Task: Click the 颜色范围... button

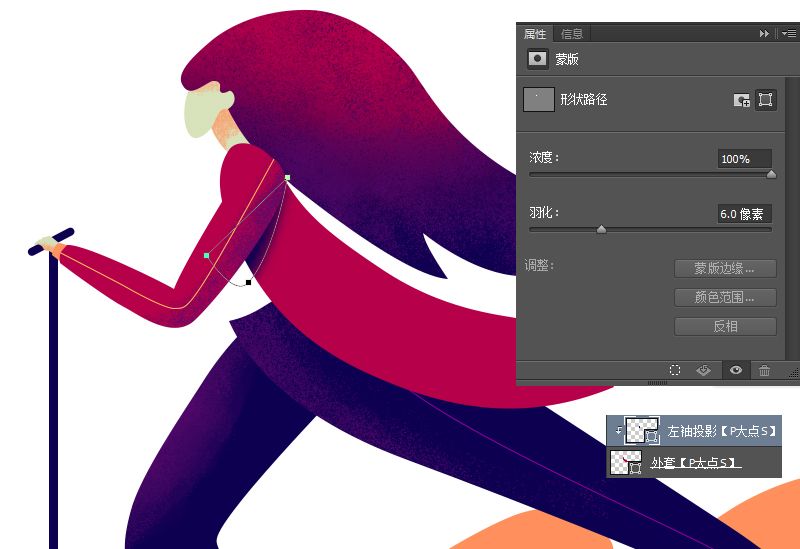Action: pyautogui.click(x=725, y=297)
